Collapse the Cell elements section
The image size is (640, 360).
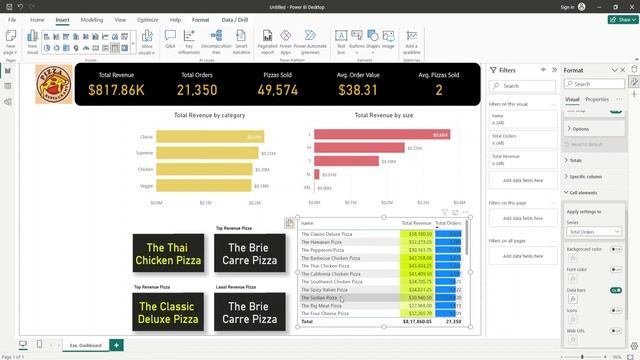pos(594,192)
